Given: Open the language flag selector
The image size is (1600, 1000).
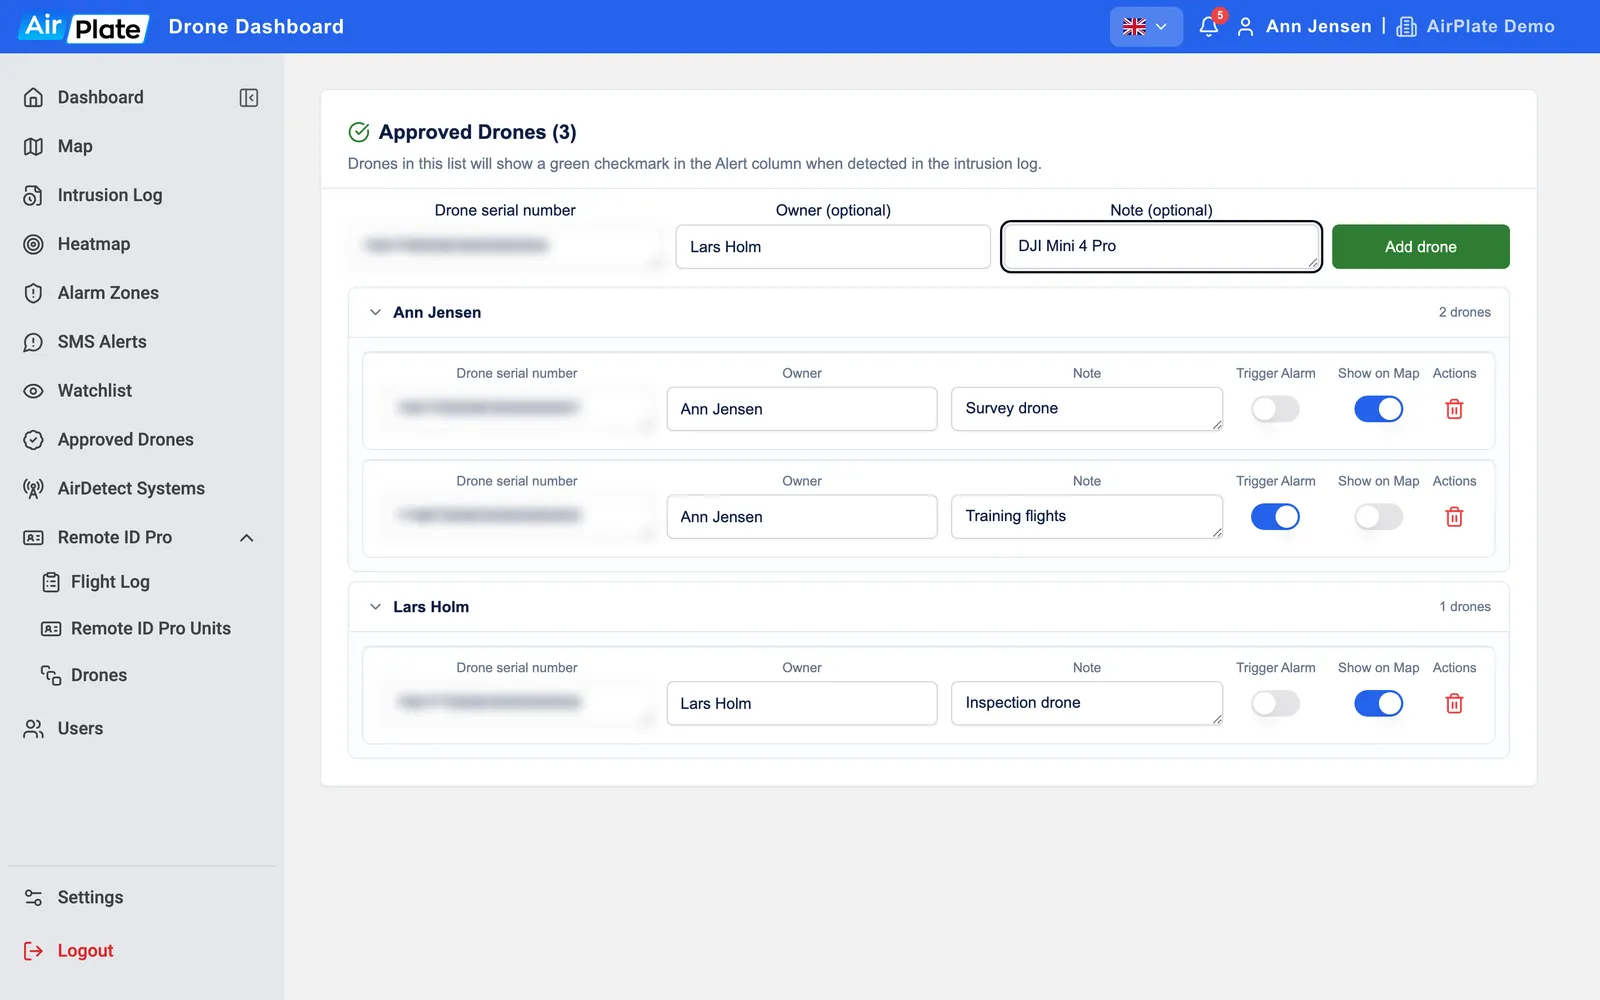Looking at the screenshot, I should 1146,27.
